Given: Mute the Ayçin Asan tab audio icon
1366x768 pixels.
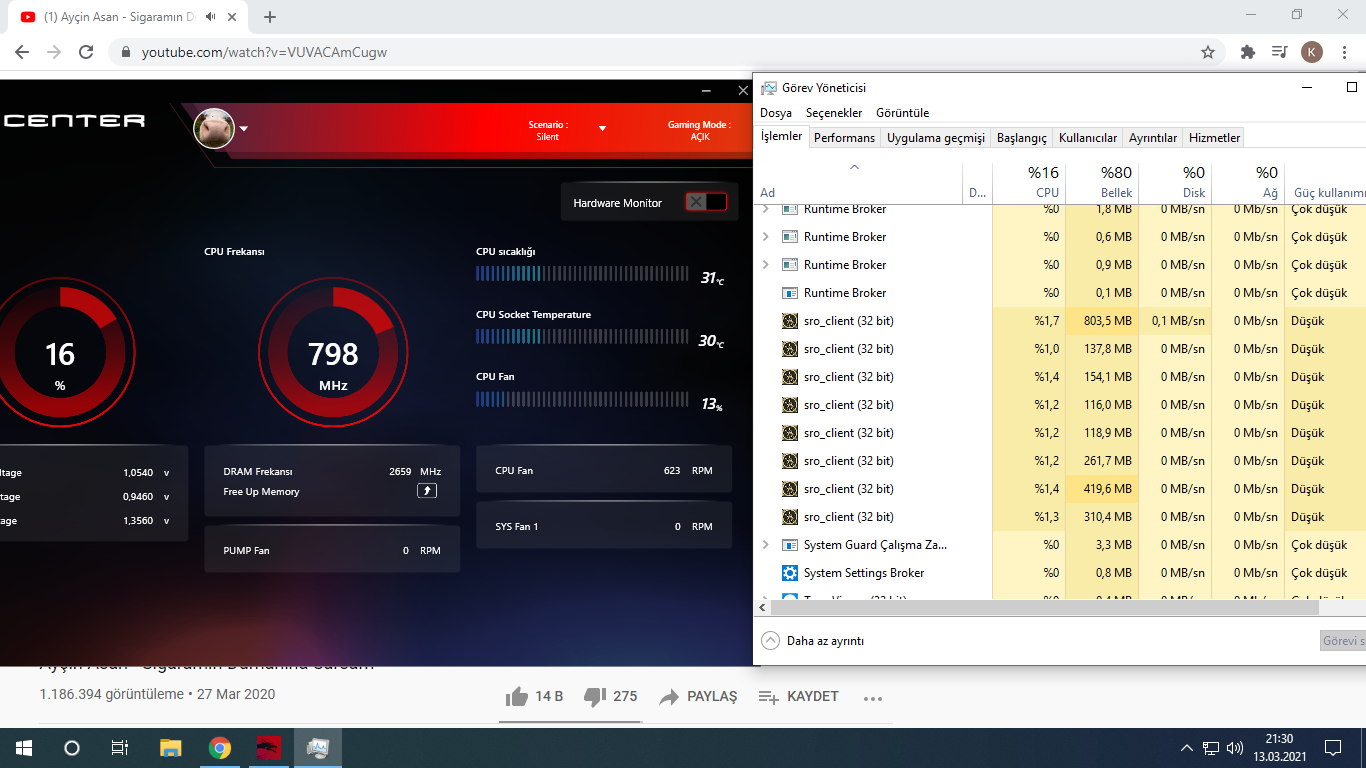Looking at the screenshot, I should (x=210, y=17).
